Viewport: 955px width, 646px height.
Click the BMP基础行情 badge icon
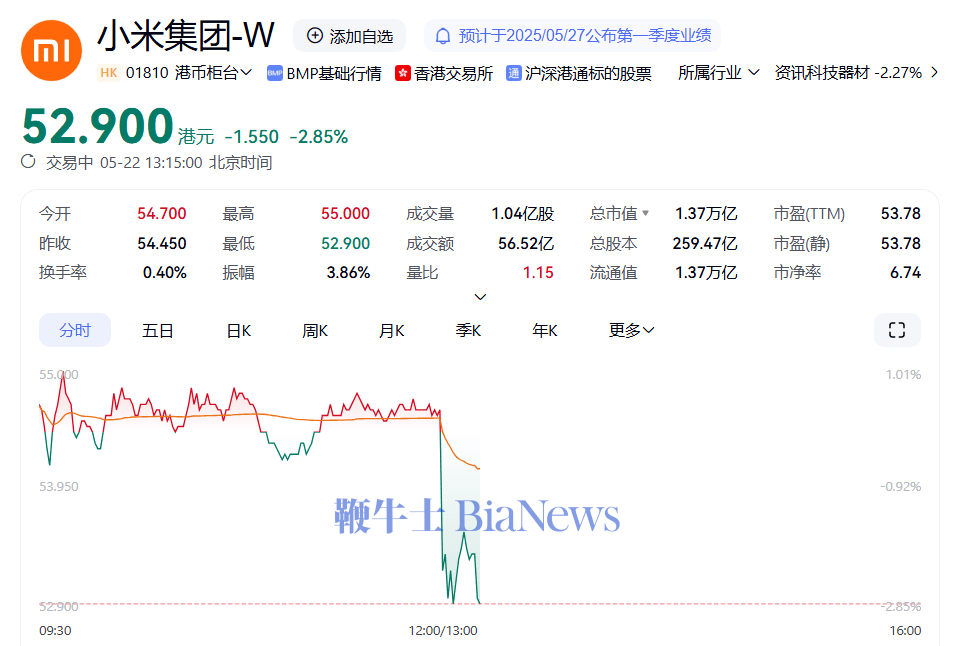[x=275, y=74]
